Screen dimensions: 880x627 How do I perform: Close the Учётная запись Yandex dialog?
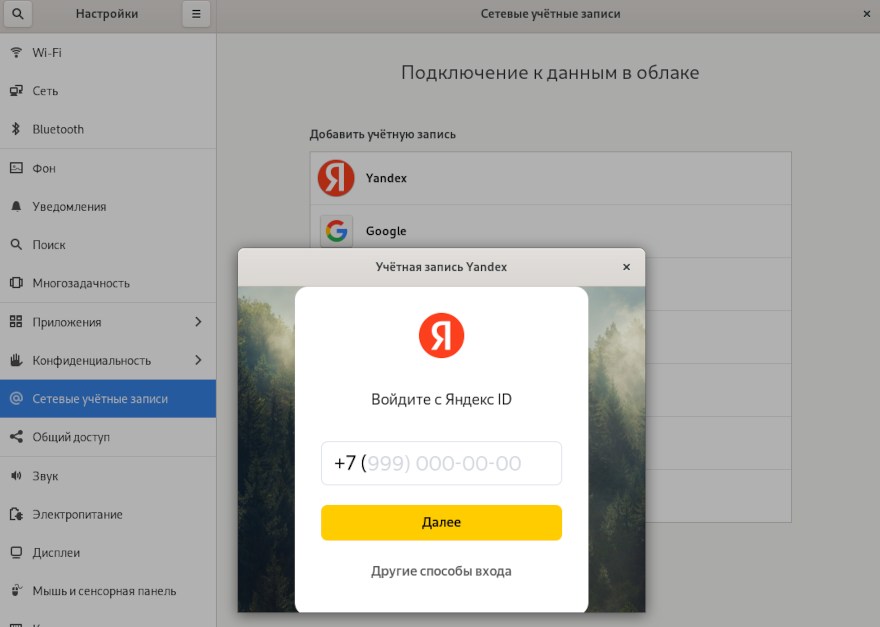626,267
